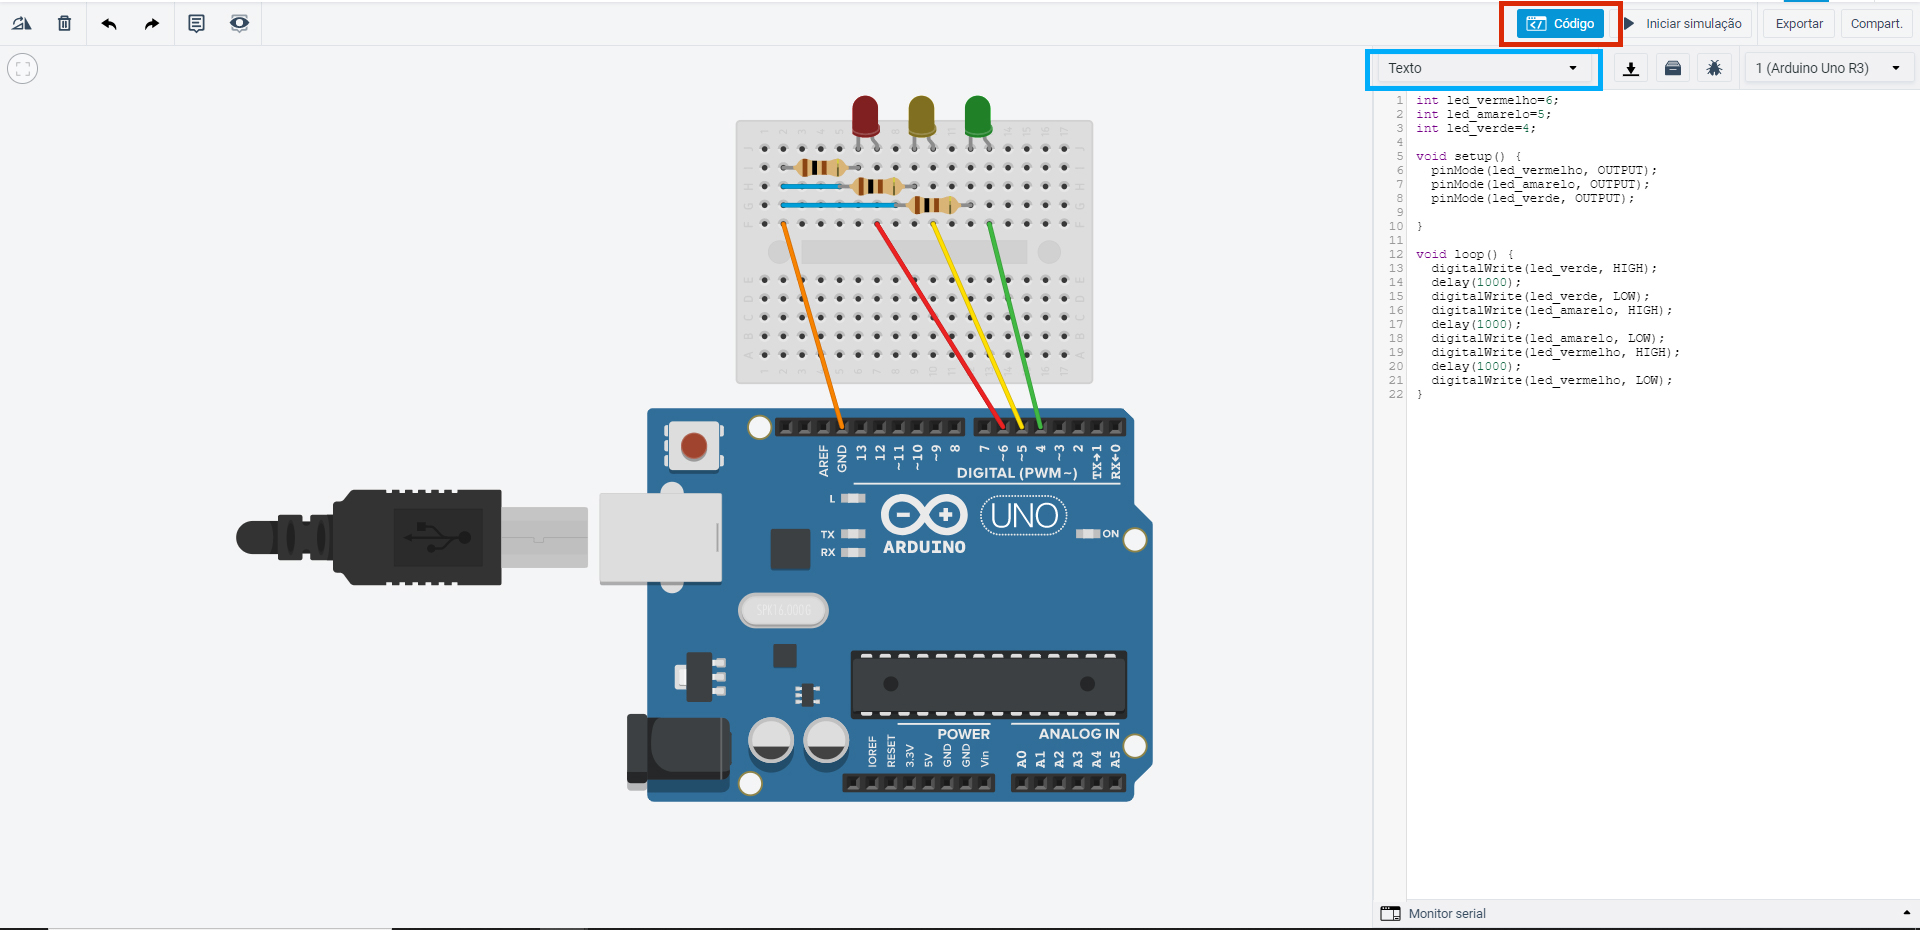Expand the Monitor serial panel arrow
The height and width of the screenshot is (930, 1920).
[1906, 913]
